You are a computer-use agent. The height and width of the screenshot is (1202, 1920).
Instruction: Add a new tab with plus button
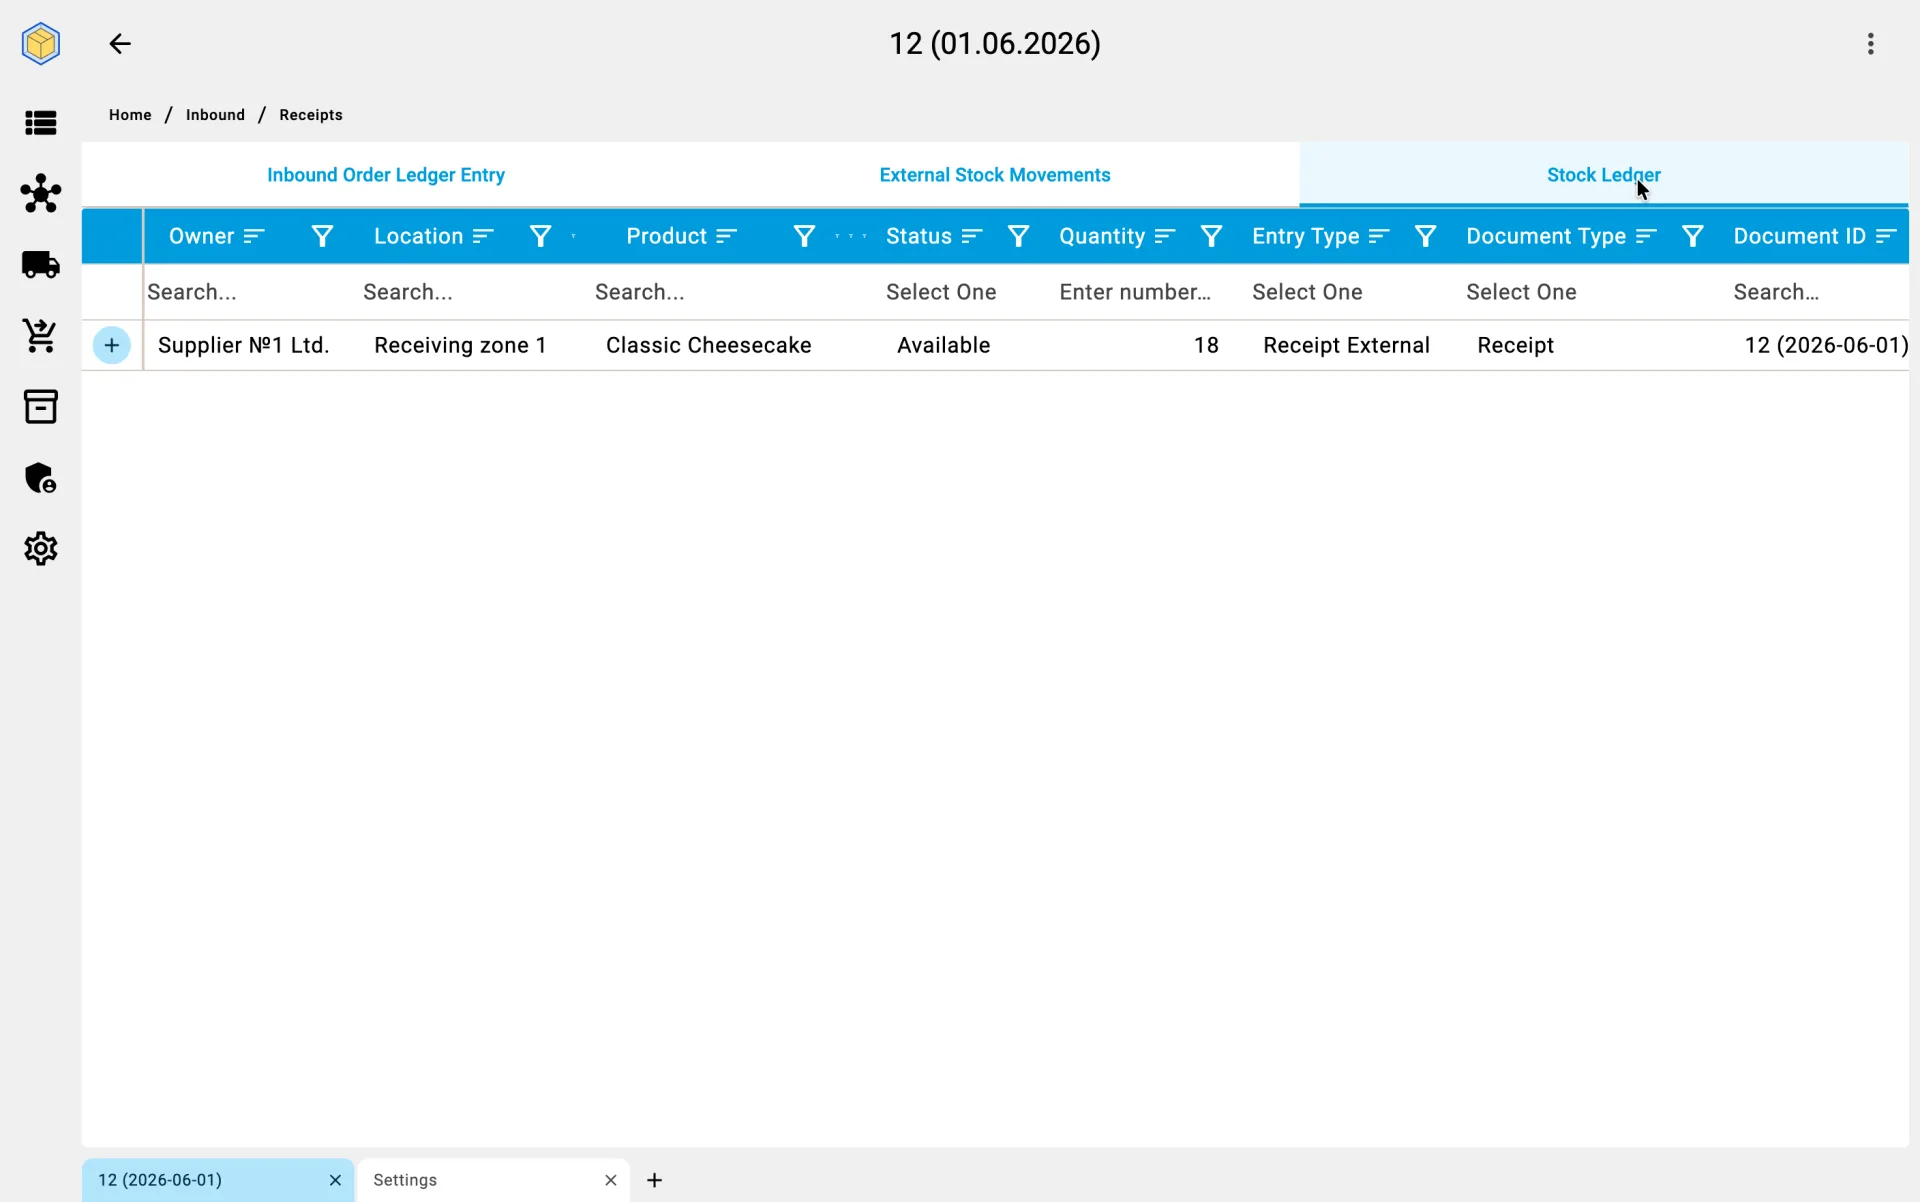[654, 1181]
